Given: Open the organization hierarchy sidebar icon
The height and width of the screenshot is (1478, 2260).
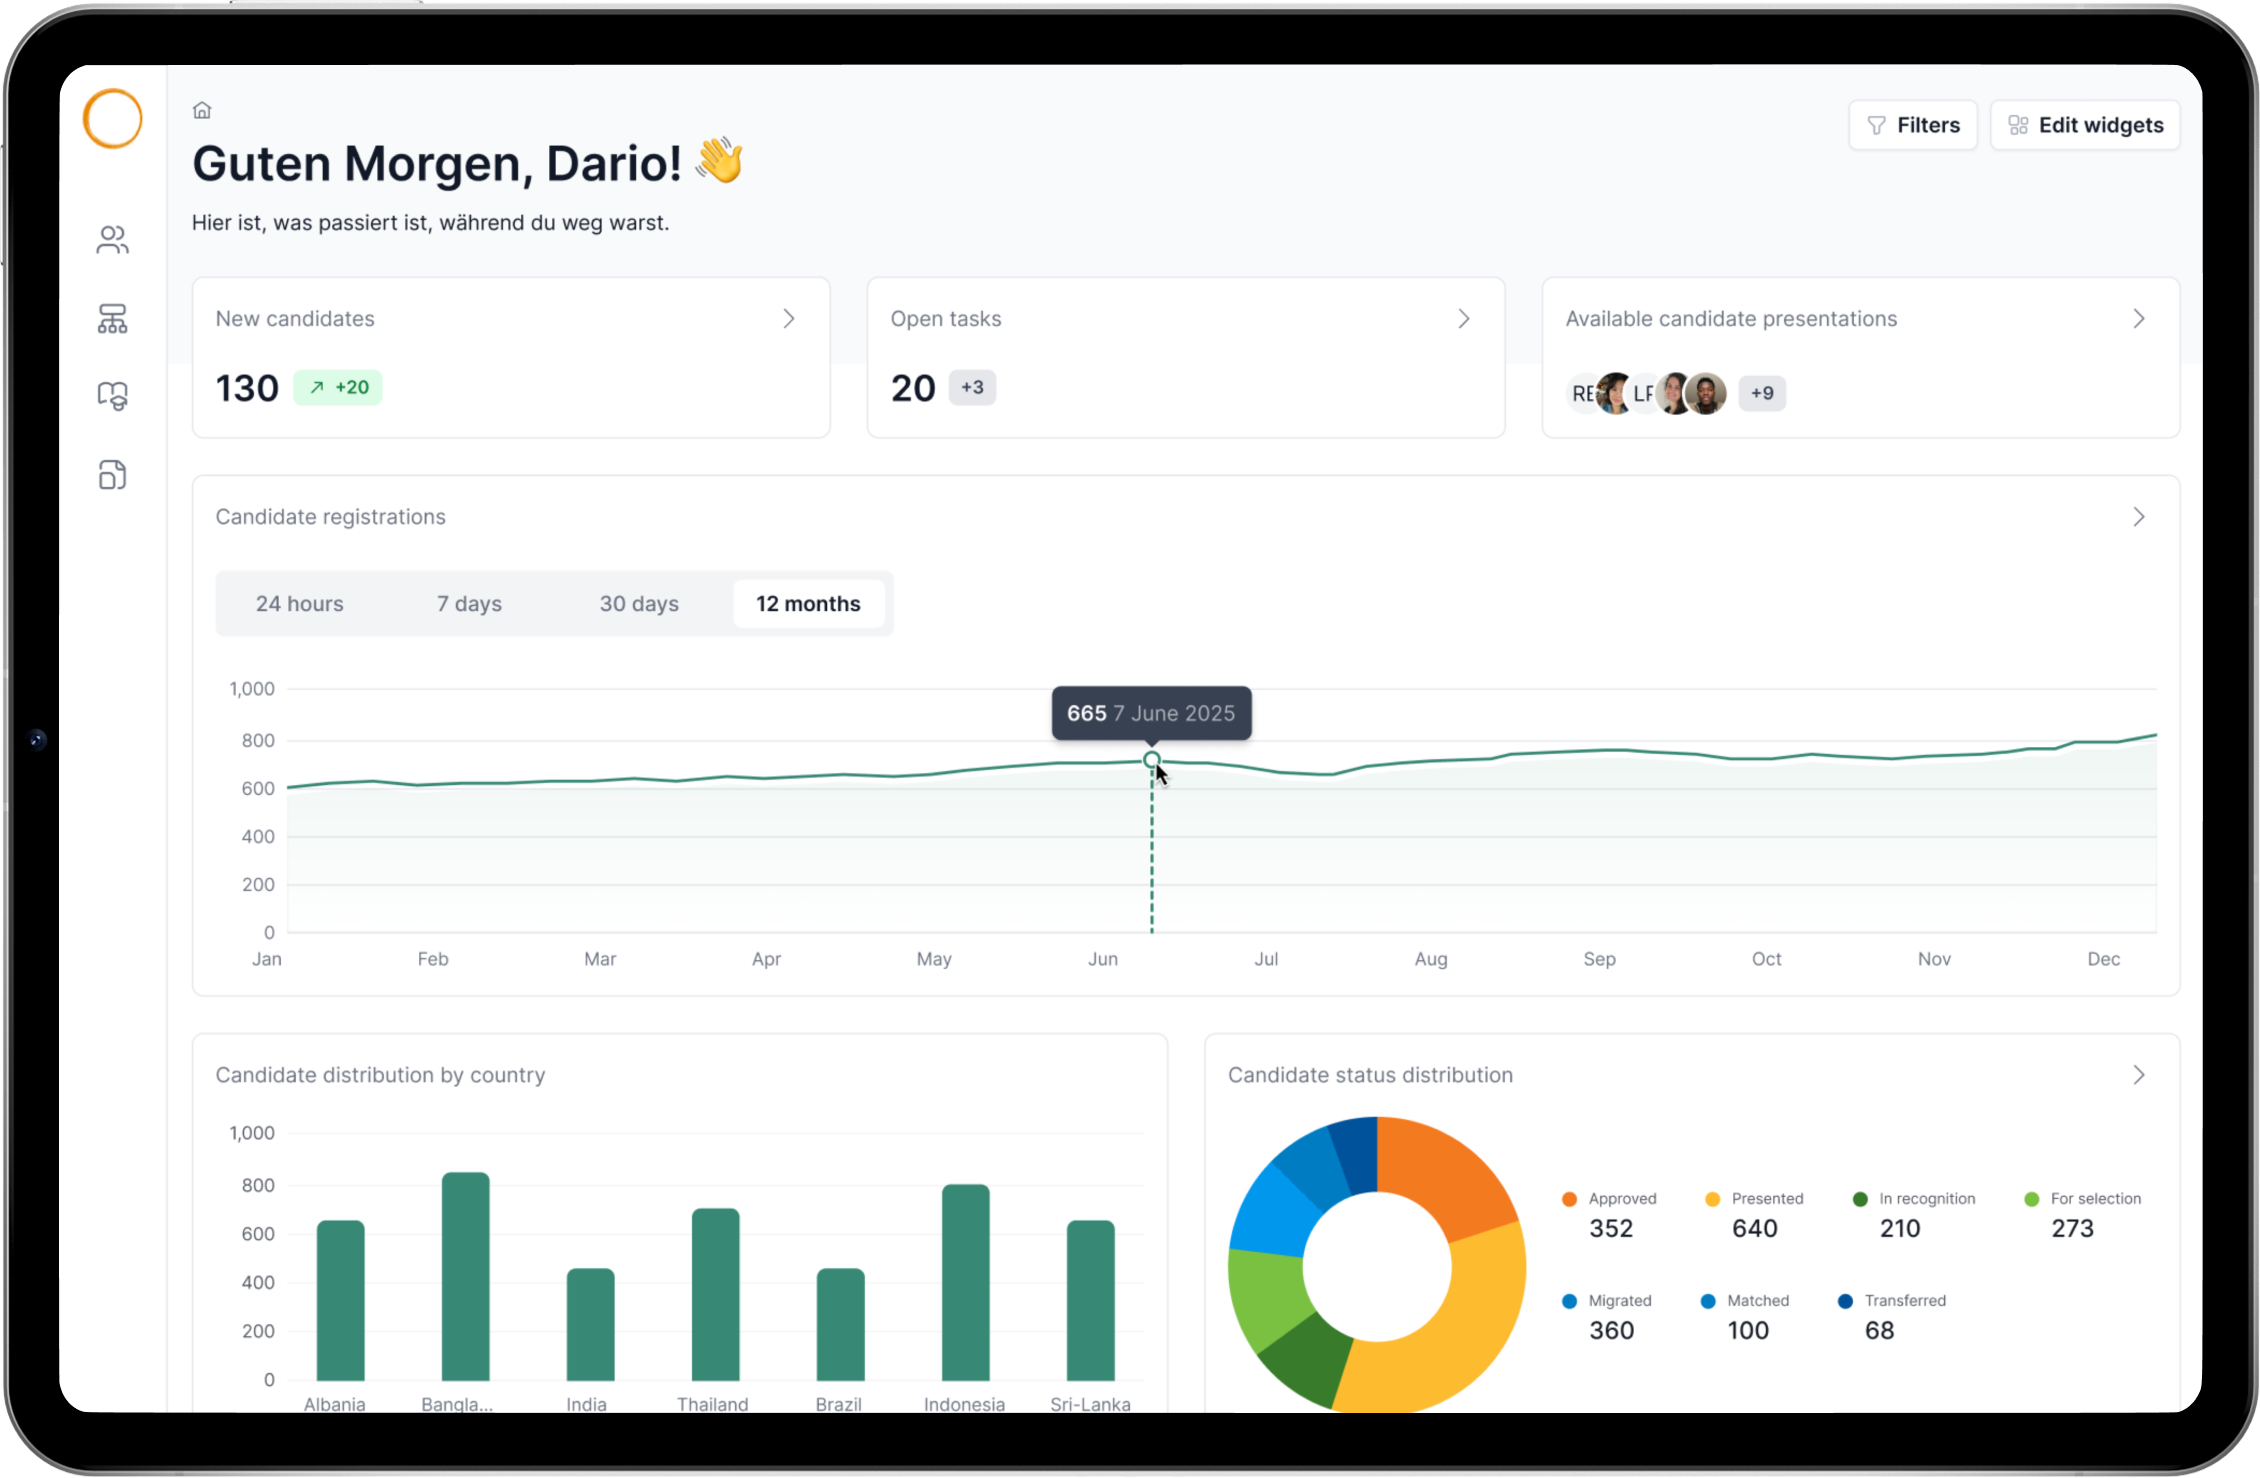Looking at the screenshot, I should [x=113, y=319].
